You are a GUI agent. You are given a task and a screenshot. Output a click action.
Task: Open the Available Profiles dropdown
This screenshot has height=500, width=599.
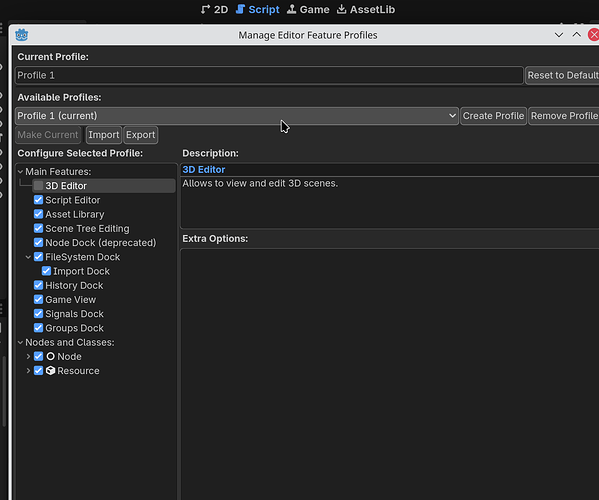coord(236,116)
